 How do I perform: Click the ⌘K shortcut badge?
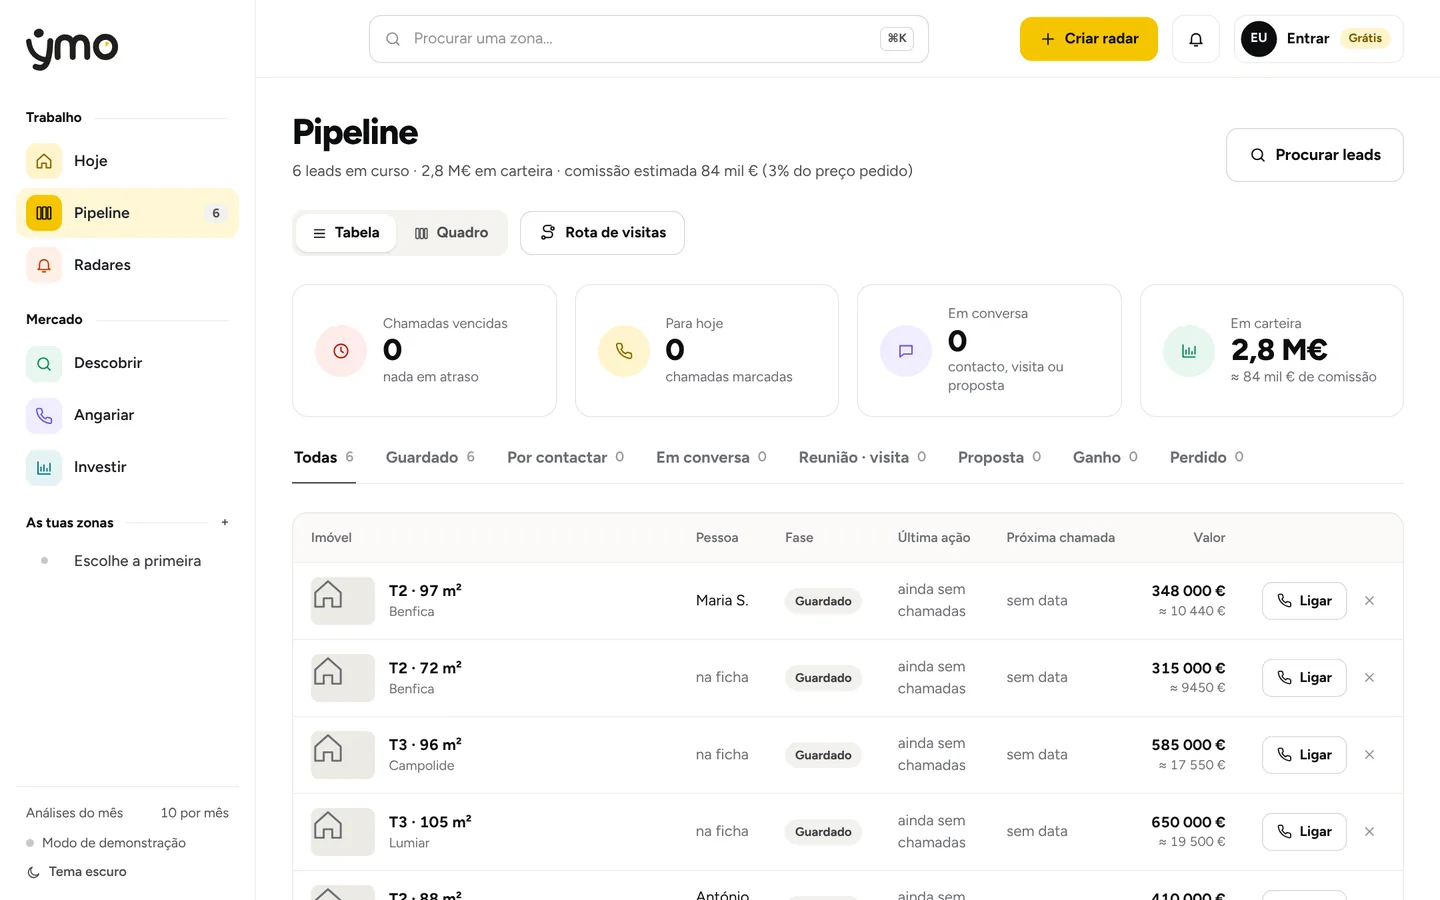tap(897, 39)
